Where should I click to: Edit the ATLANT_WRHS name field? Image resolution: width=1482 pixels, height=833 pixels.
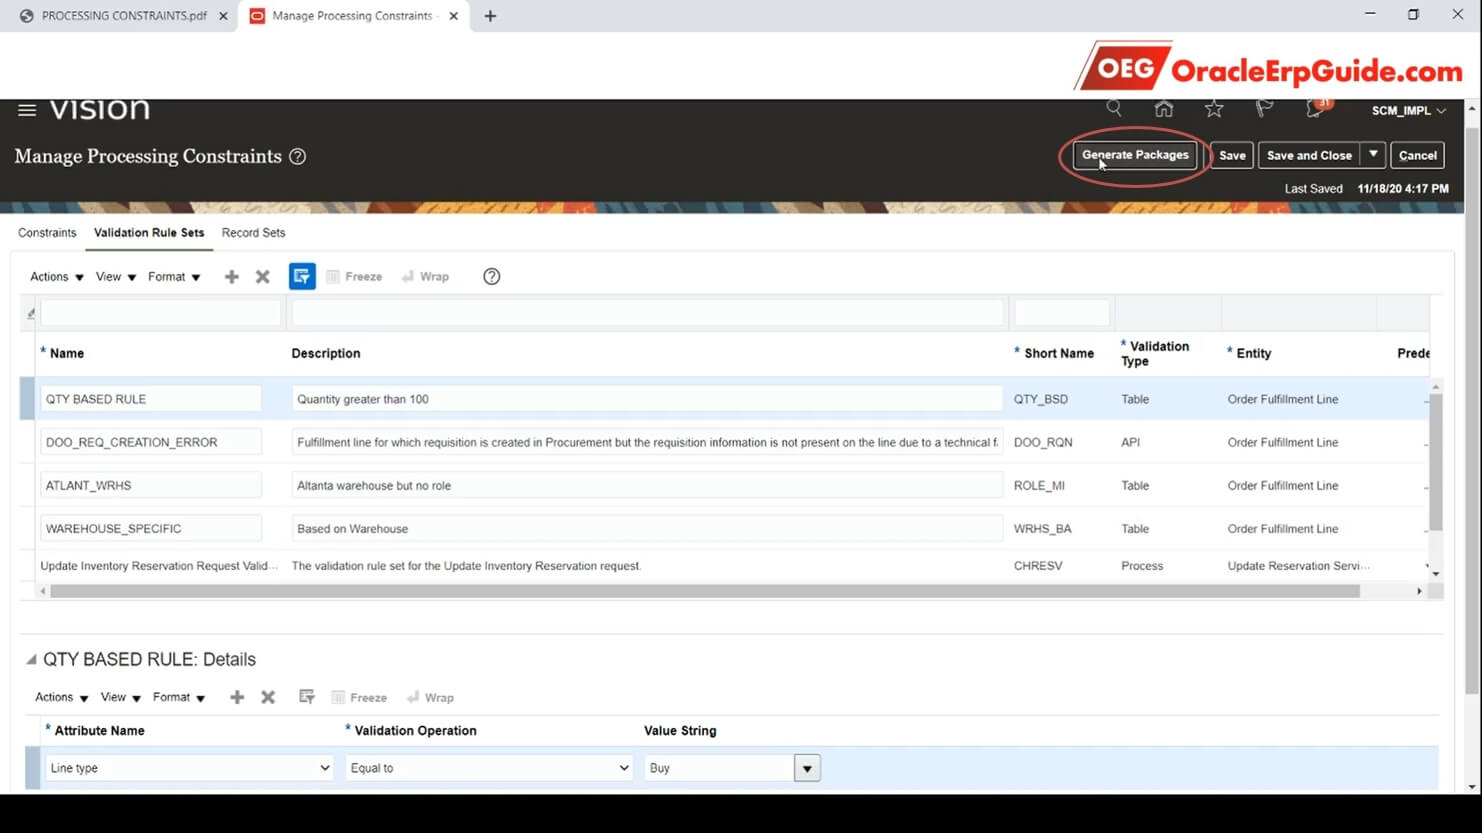tap(151, 485)
